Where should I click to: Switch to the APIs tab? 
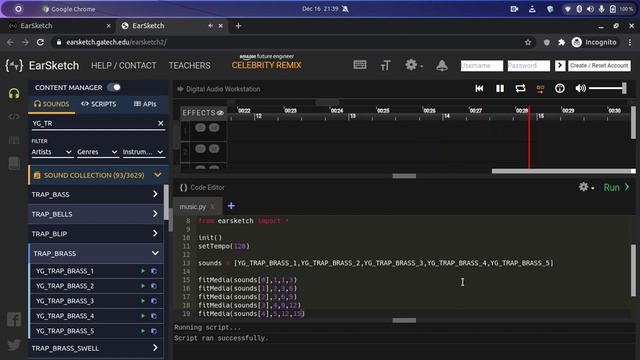tap(145, 104)
